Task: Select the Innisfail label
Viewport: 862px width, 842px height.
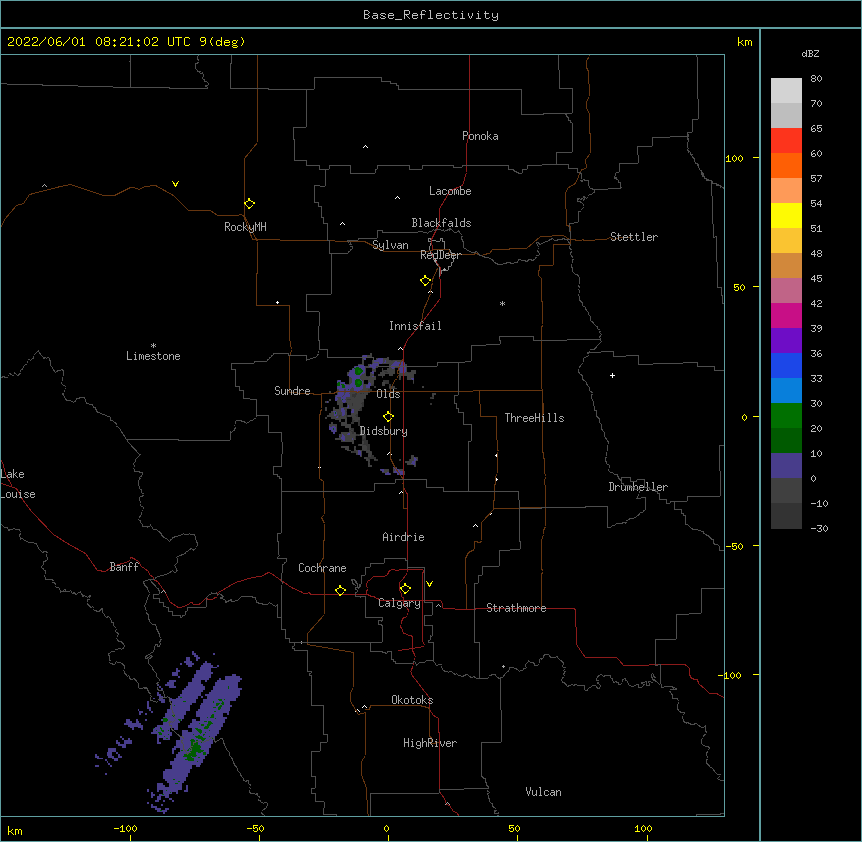Action: click(415, 326)
